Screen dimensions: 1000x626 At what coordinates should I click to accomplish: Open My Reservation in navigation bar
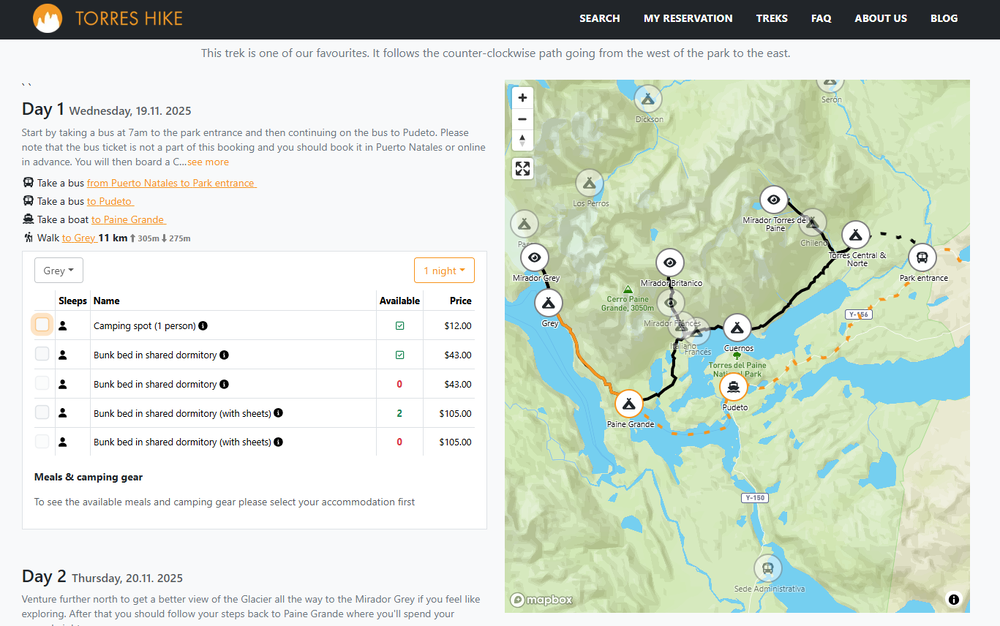point(688,18)
